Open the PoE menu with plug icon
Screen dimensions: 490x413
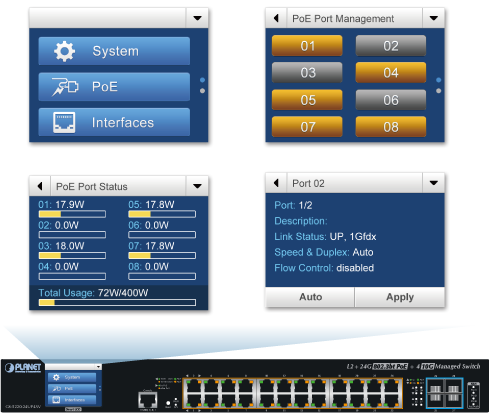114,87
